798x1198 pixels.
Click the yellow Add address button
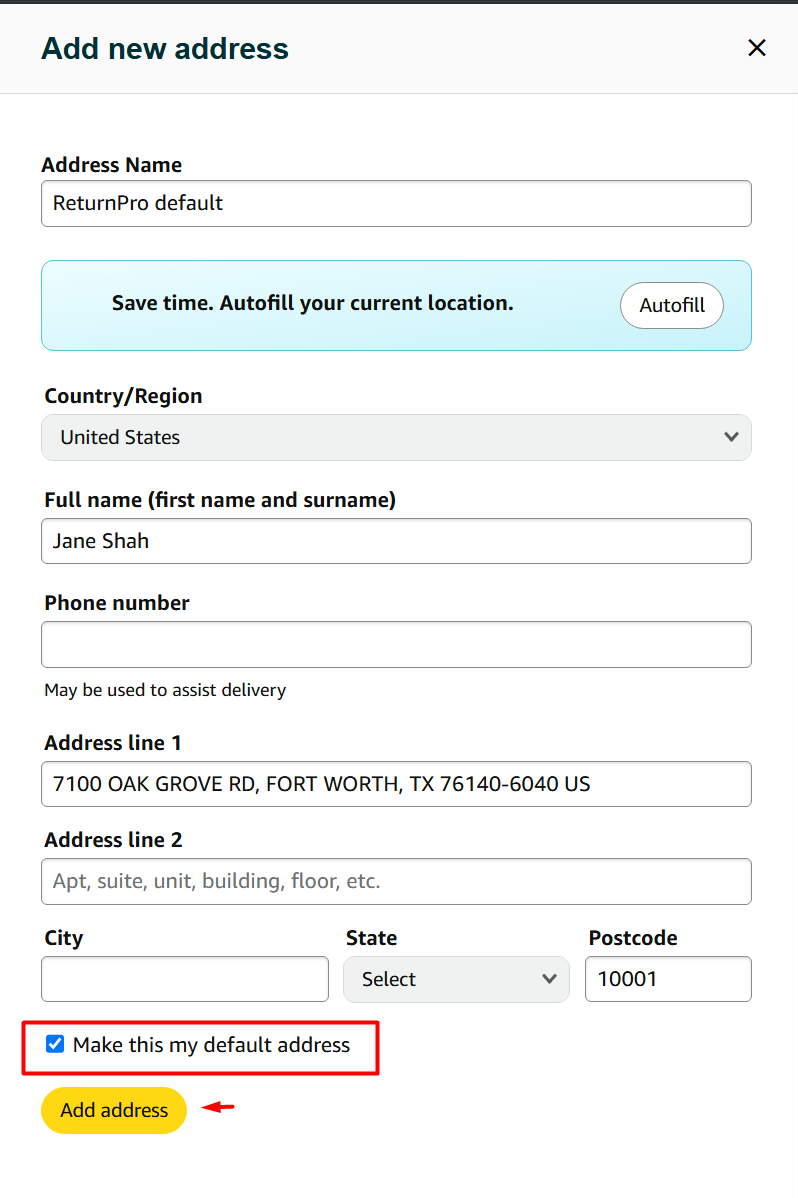[114, 1110]
